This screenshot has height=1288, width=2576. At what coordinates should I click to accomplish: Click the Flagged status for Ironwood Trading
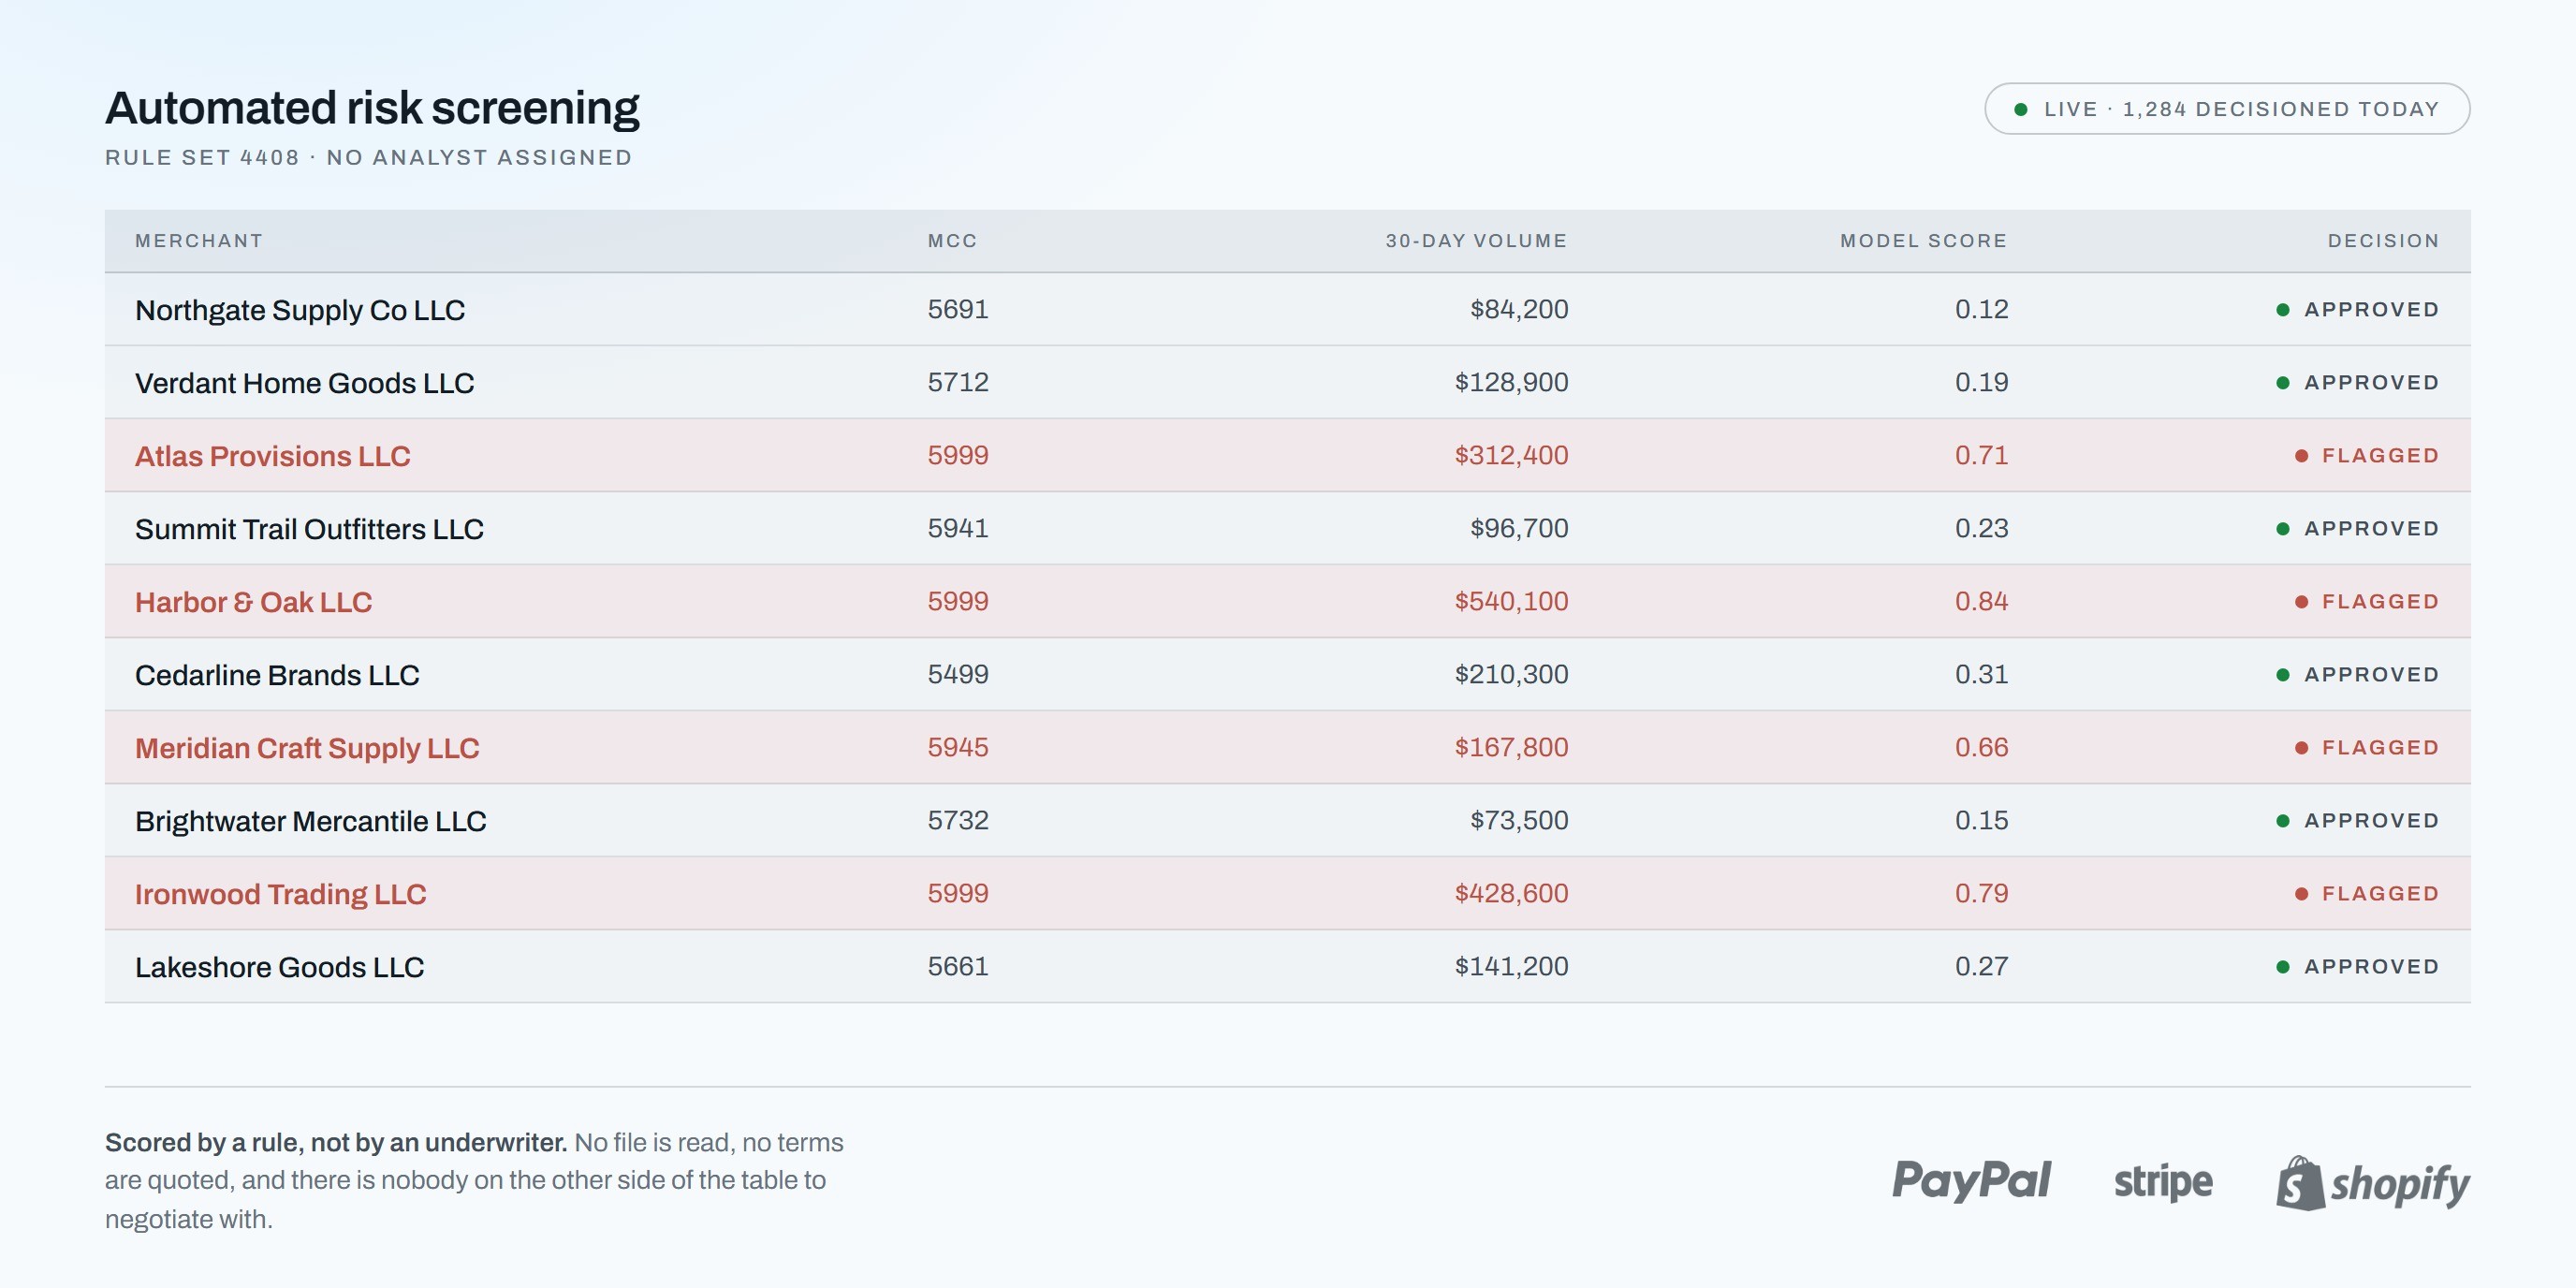coord(2367,894)
